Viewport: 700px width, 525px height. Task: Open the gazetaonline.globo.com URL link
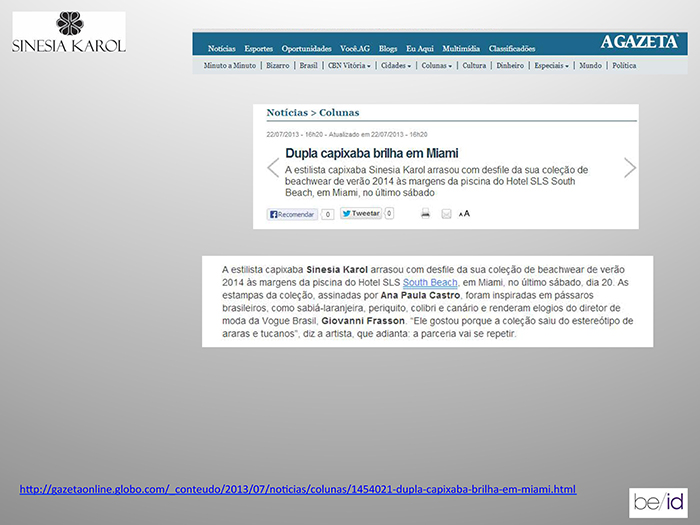pos(298,489)
